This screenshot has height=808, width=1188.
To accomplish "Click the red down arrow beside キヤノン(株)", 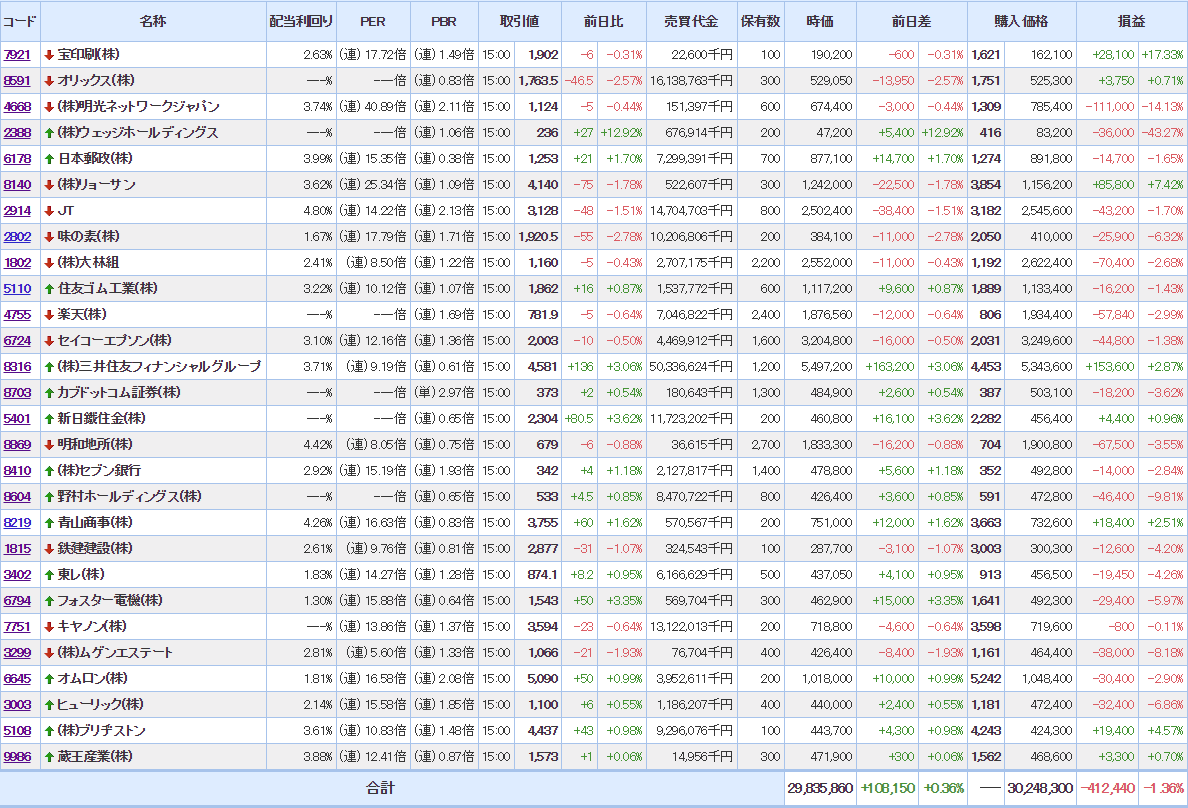I will tap(49, 627).
